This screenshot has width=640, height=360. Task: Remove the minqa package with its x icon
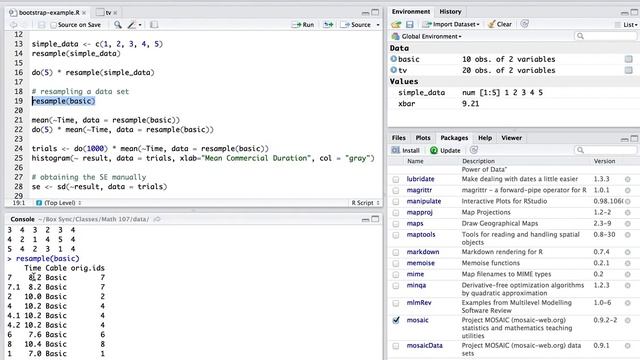(628, 286)
